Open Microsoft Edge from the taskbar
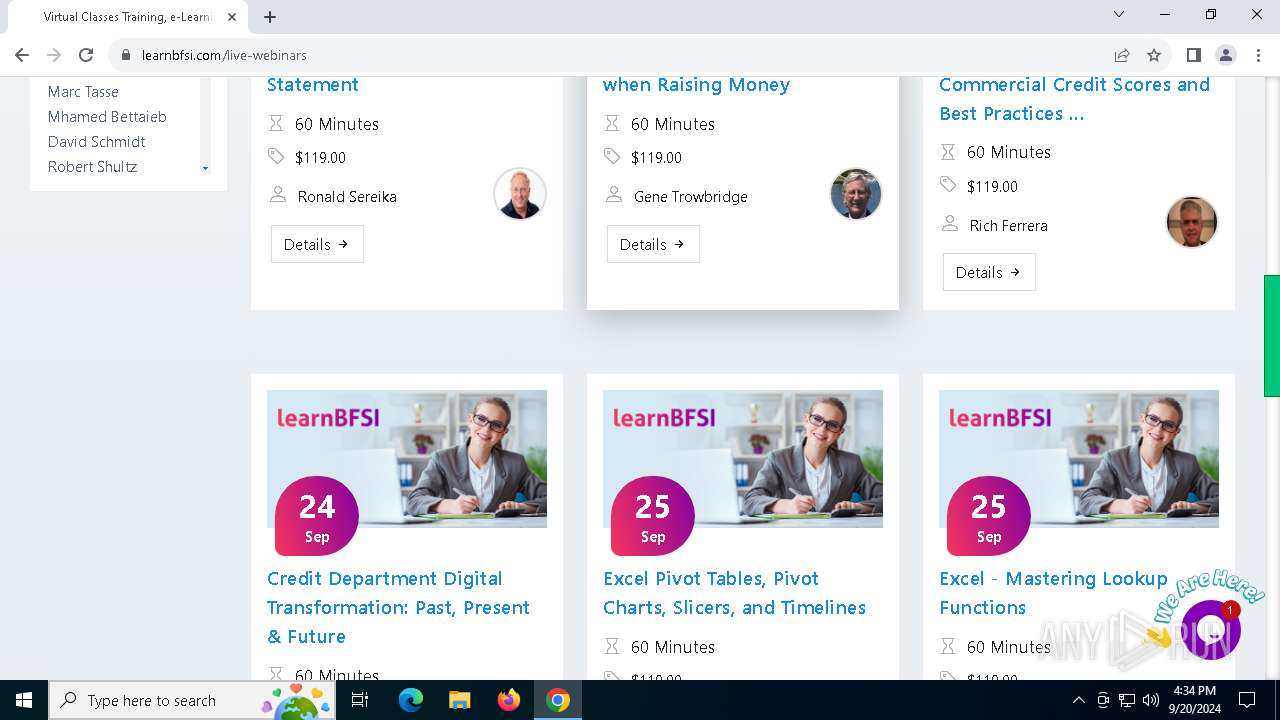1280x720 pixels. click(411, 700)
